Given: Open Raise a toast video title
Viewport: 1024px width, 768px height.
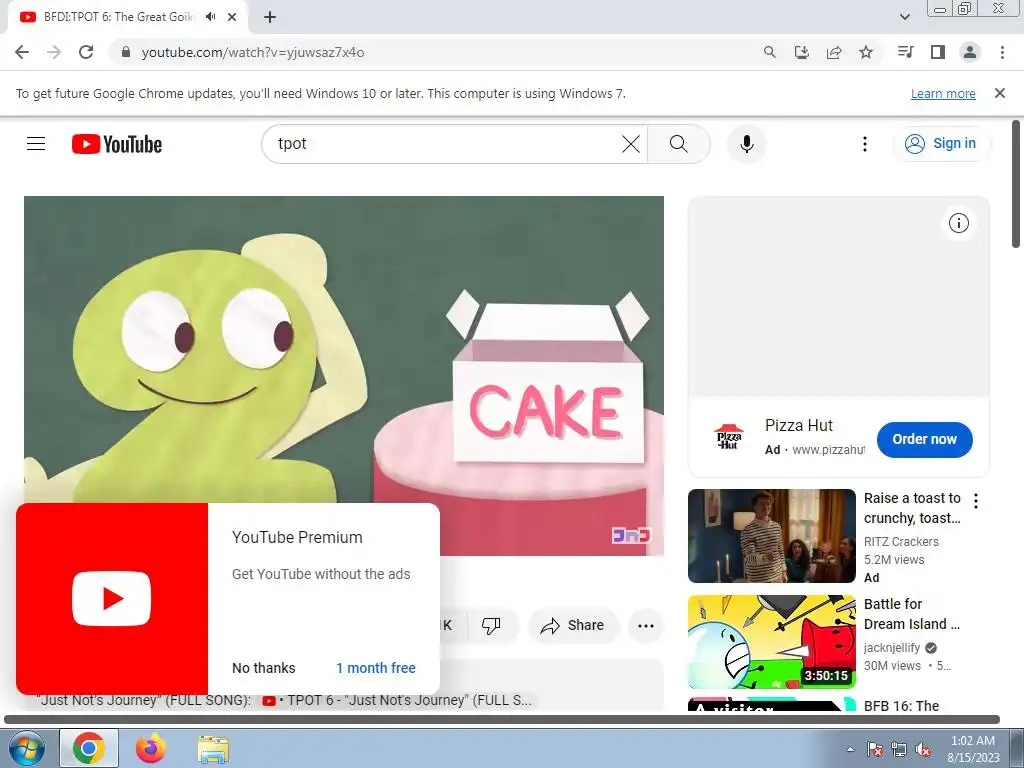Looking at the screenshot, I should pos(912,508).
